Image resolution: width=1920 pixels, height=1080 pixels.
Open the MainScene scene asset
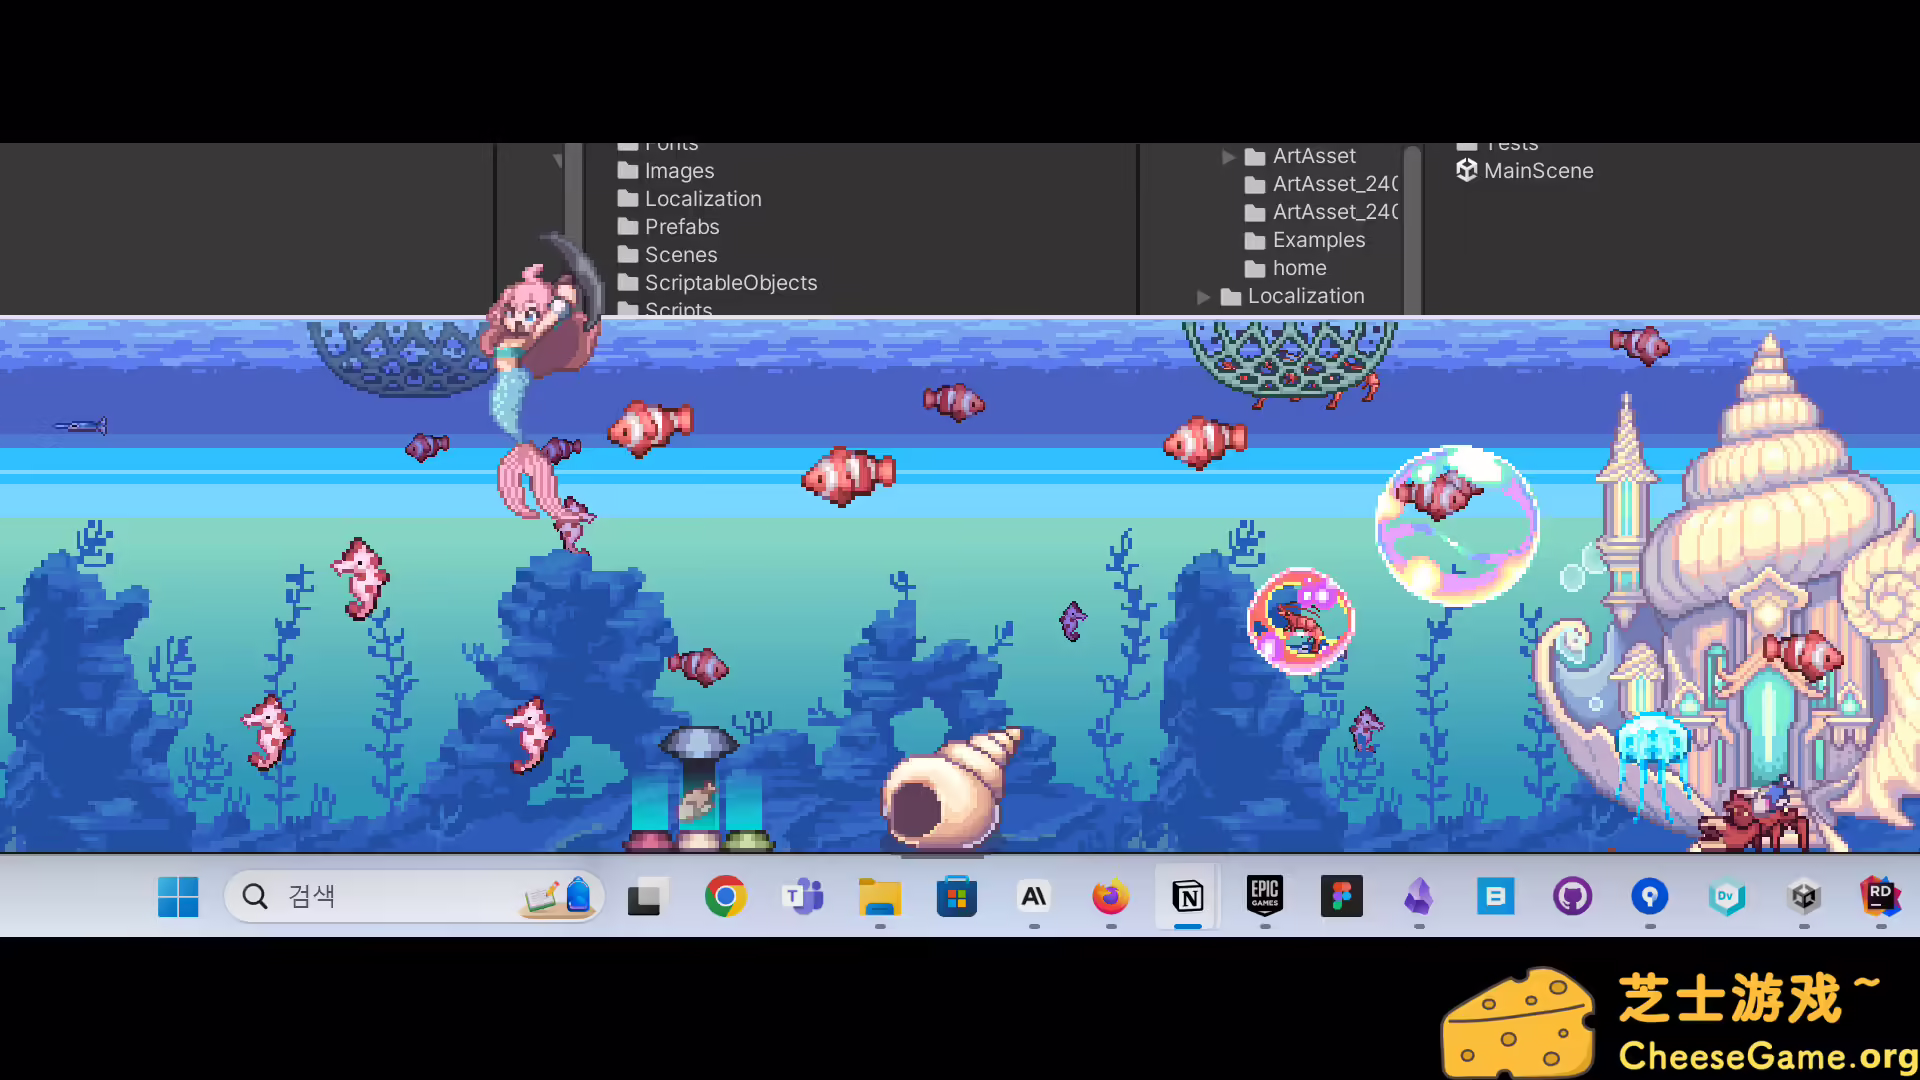(1537, 171)
